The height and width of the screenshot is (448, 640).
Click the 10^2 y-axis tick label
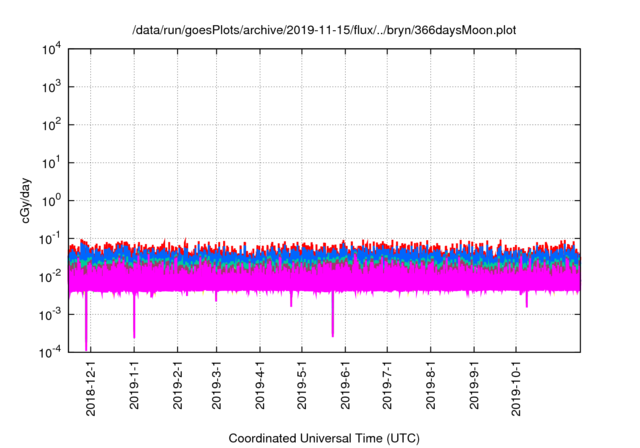[53, 125]
